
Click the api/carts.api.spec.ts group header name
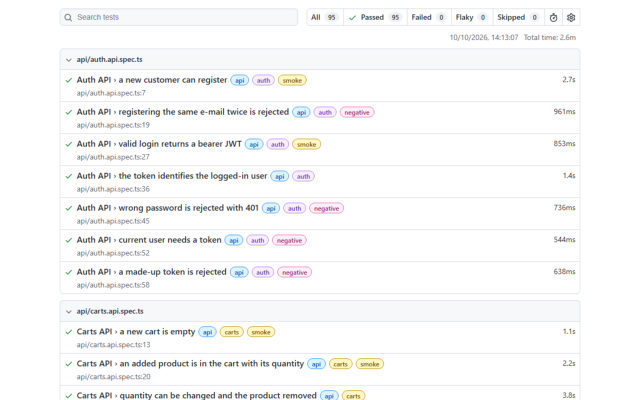[x=110, y=311]
